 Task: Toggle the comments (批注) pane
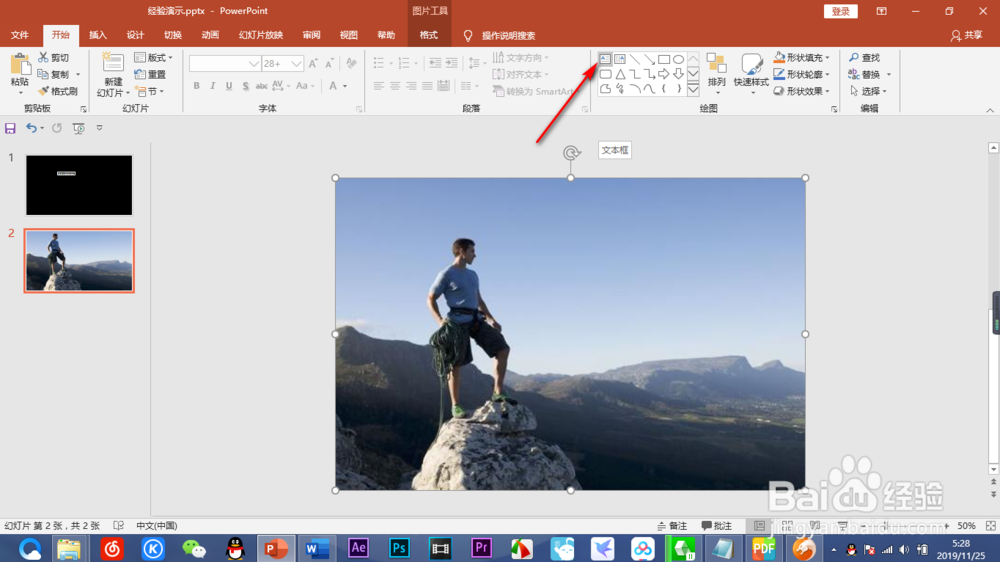coord(717,526)
